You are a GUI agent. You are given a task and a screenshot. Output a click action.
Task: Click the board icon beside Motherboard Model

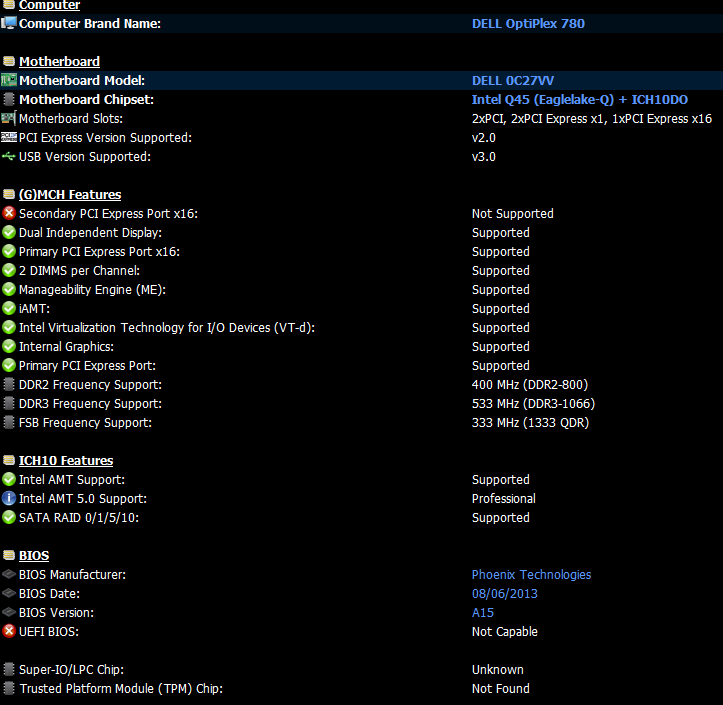coord(9,80)
